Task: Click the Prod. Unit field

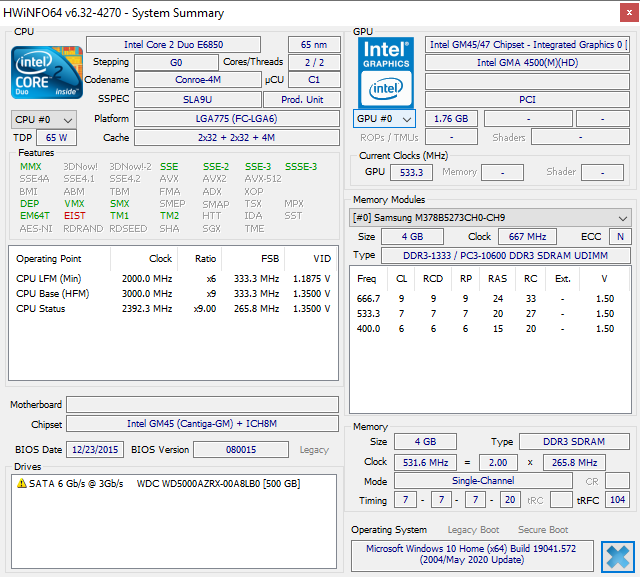Action: (302, 100)
